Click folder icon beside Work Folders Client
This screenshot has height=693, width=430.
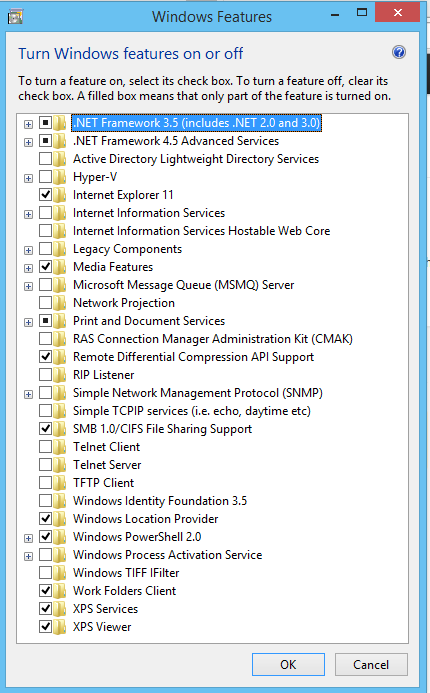pos(60,591)
